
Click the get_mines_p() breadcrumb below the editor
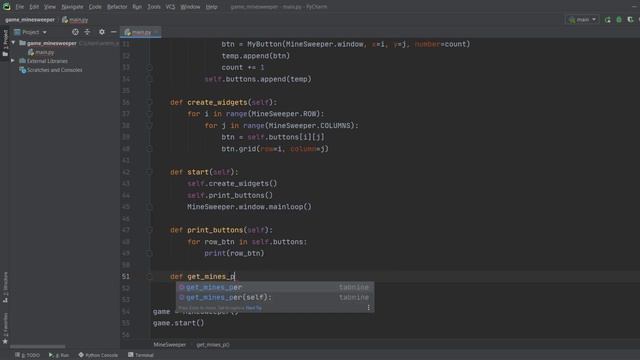click(213, 345)
